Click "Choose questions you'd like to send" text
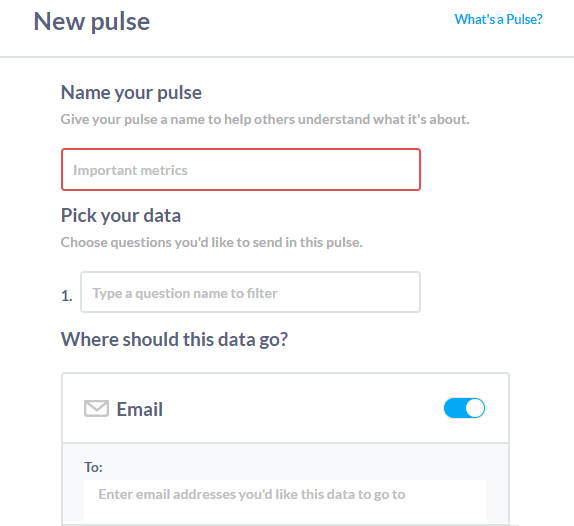Screen dimensions: 574x526 point(212,242)
